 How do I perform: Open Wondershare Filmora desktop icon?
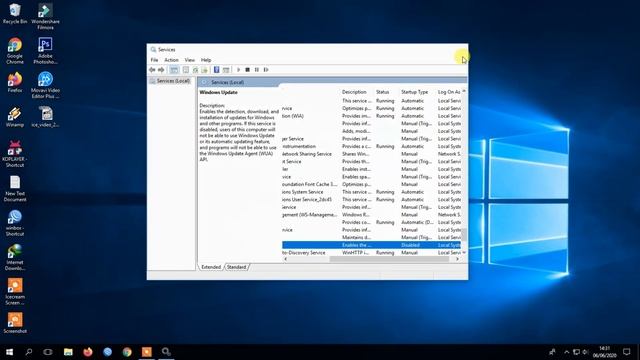pyautogui.click(x=45, y=16)
